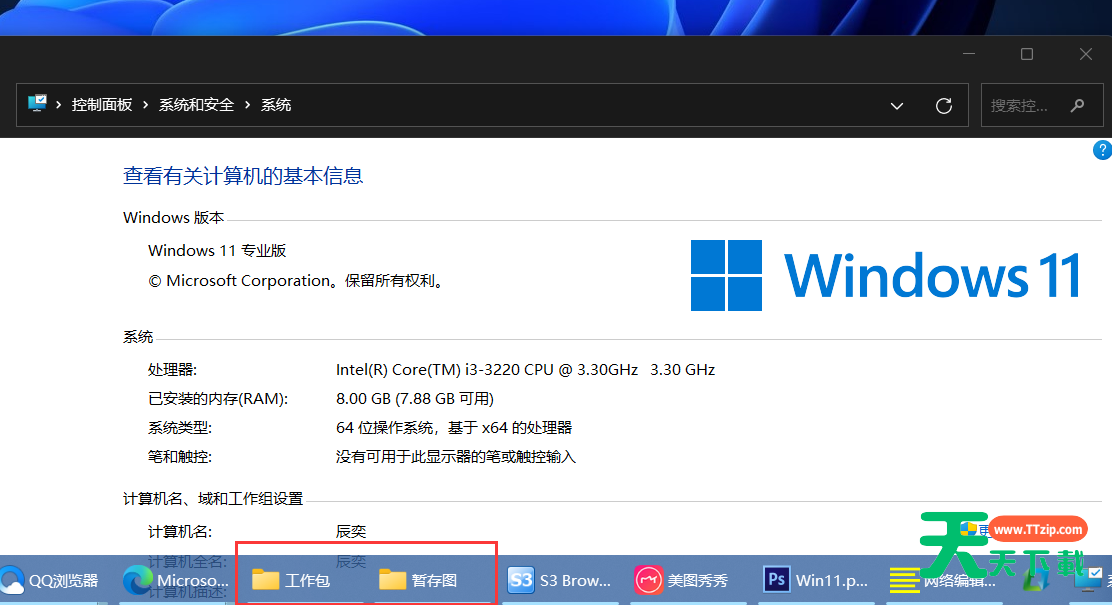Open the address bar history dropdown
Viewport: 1112px width, 605px height.
tap(897, 104)
